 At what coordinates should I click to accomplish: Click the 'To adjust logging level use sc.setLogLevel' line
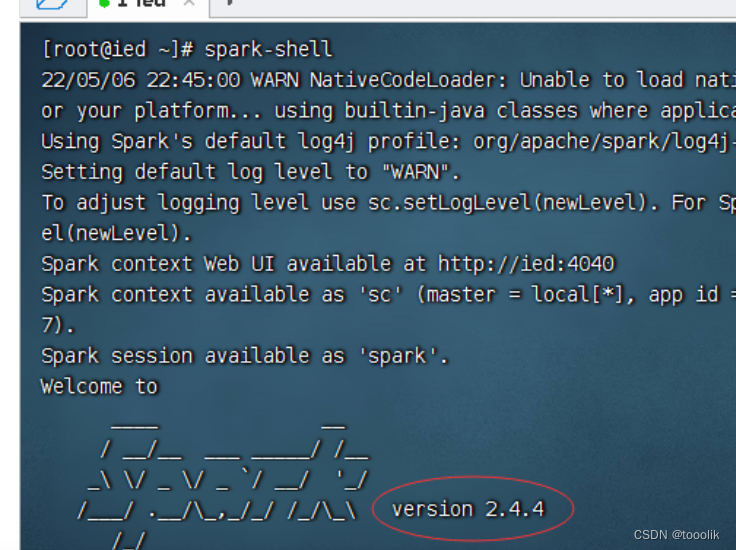[389, 203]
